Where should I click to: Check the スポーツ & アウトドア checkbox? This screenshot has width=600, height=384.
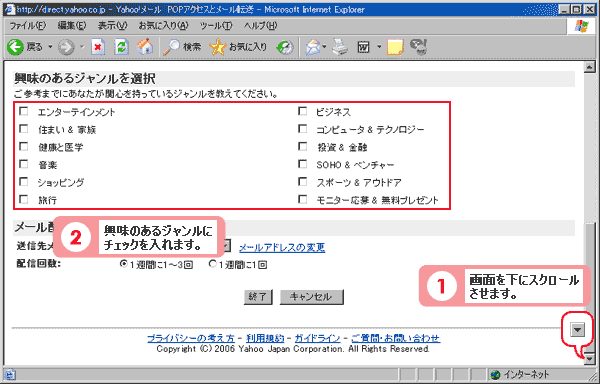(303, 182)
